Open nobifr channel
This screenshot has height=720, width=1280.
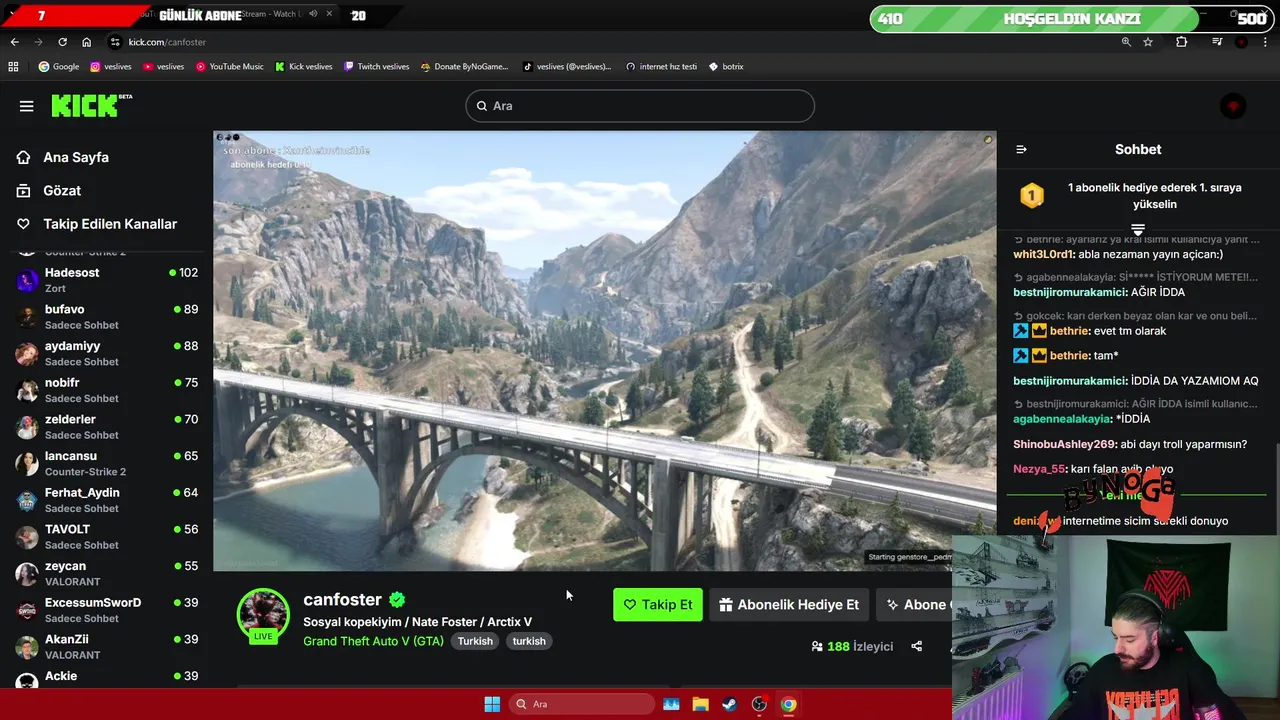(106, 390)
